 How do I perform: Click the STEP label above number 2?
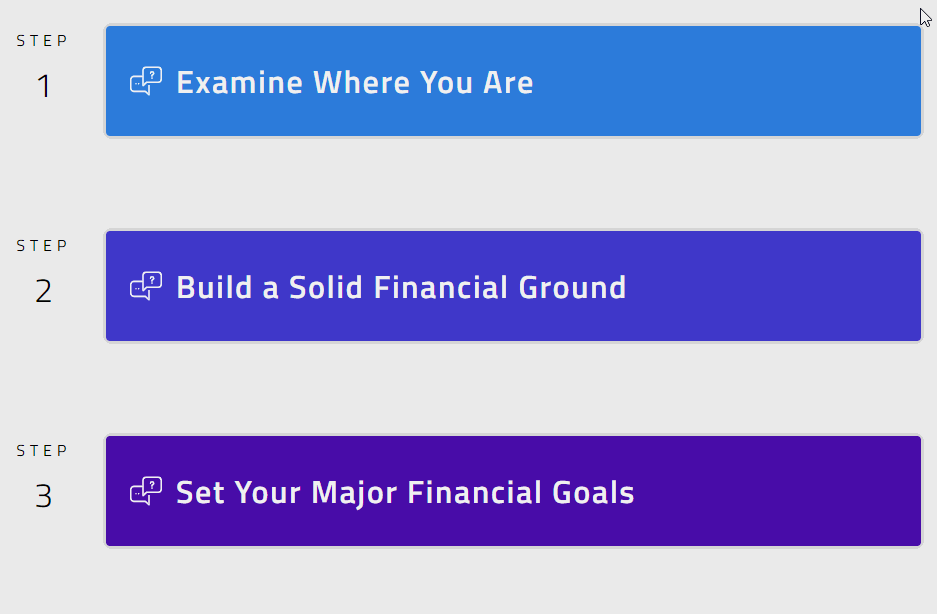point(43,246)
